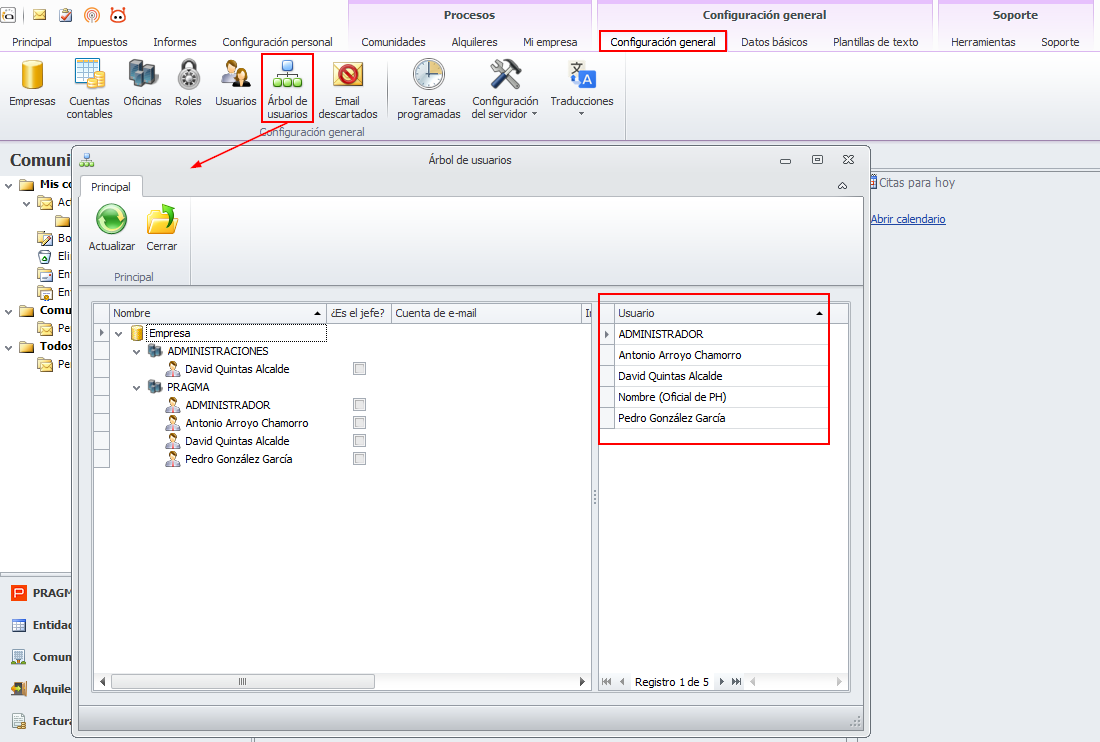Screen dimensions: 1100x742
Task: Collapse the PRAGMA tree node
Action: click(x=137, y=388)
